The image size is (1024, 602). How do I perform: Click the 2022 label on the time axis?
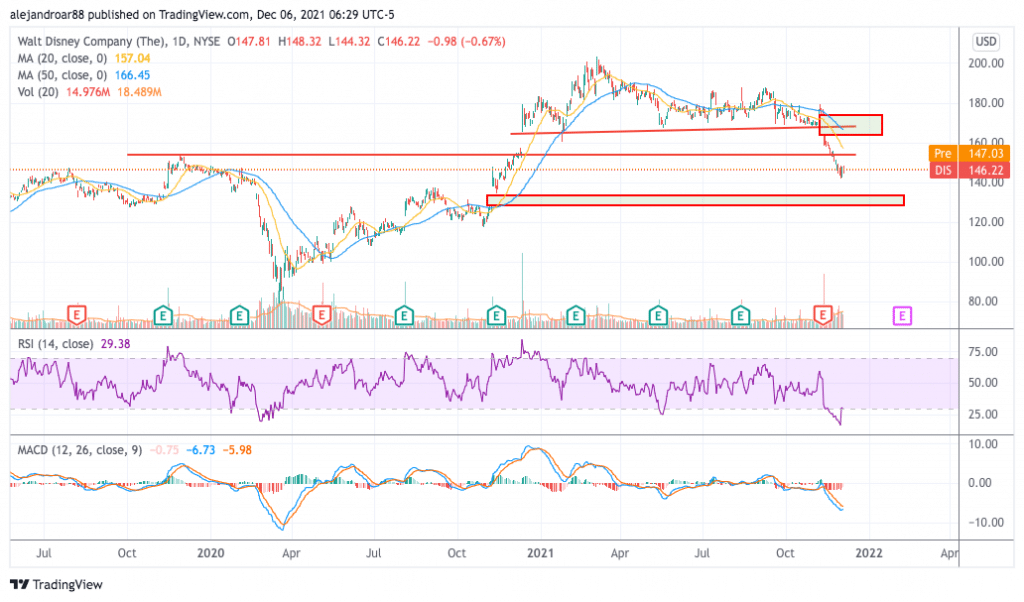click(869, 553)
